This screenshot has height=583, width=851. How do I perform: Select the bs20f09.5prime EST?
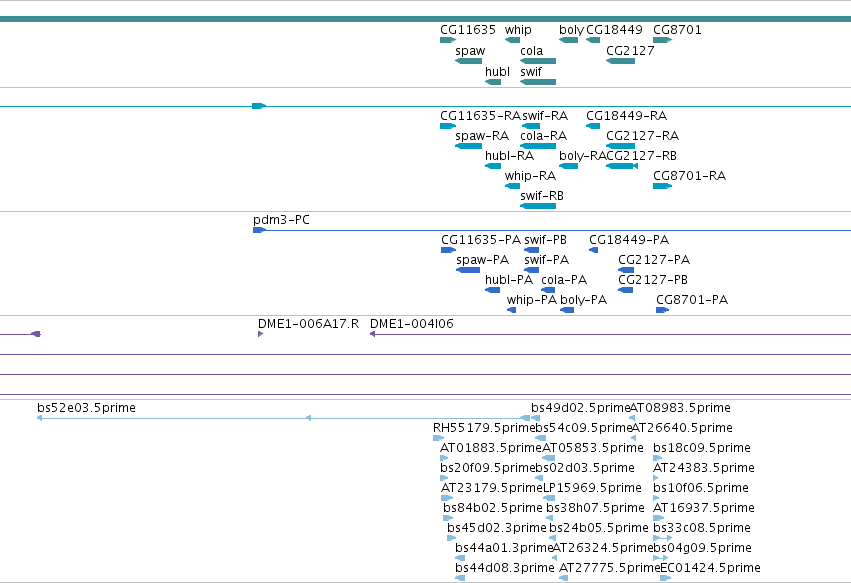(x=444, y=478)
